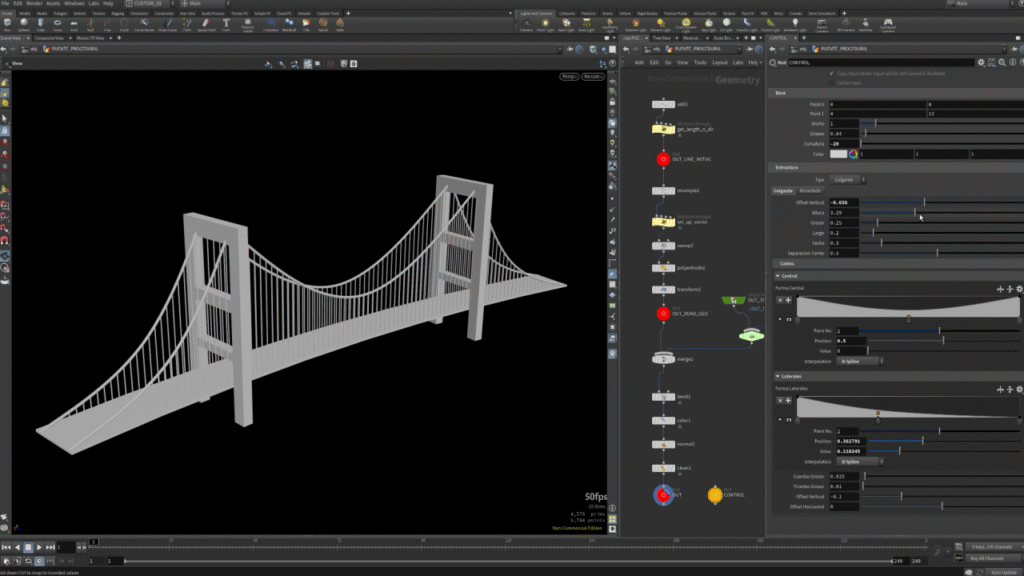1024x576 pixels.
Task: Switch to the Atirantado tab
Action: click(810, 190)
